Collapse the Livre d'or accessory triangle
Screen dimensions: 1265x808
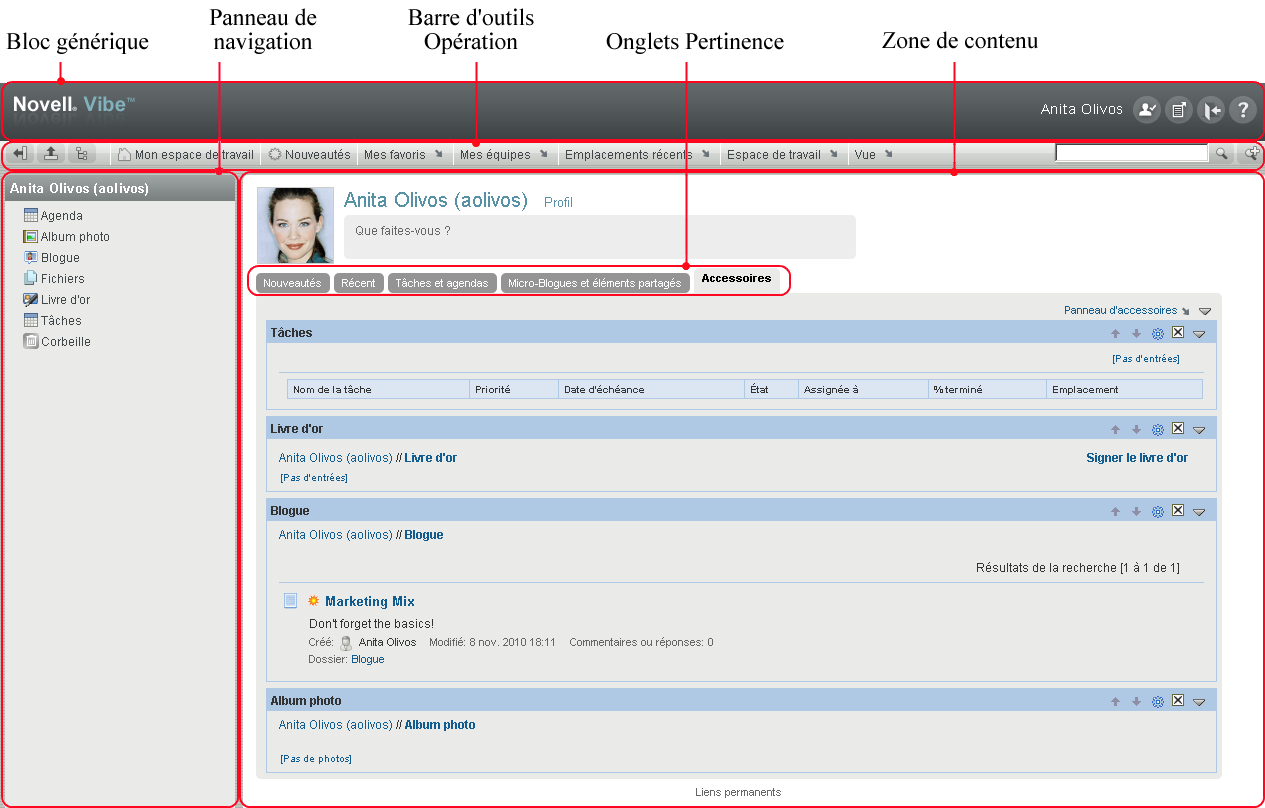coord(1199,430)
